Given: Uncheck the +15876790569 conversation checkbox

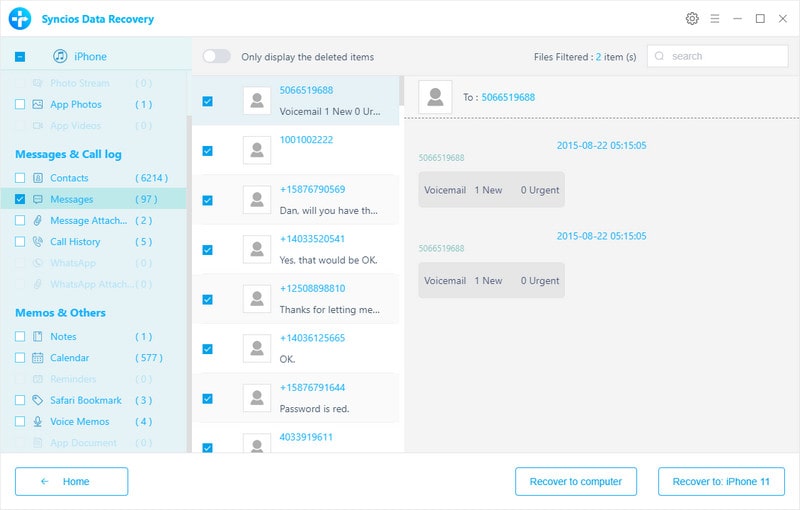Looking at the screenshot, I should tap(208, 200).
